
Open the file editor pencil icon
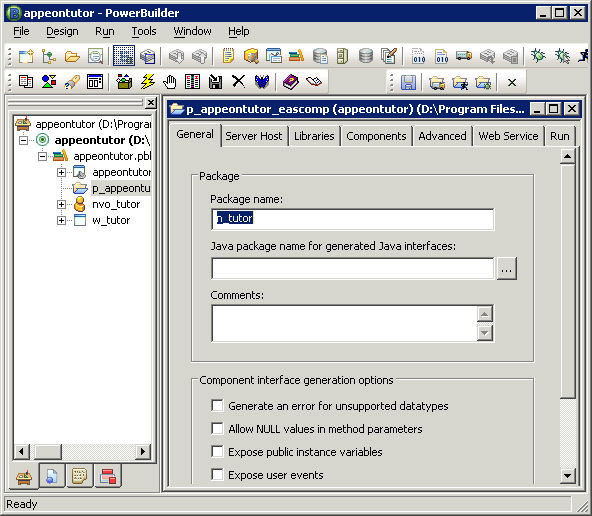(389, 56)
